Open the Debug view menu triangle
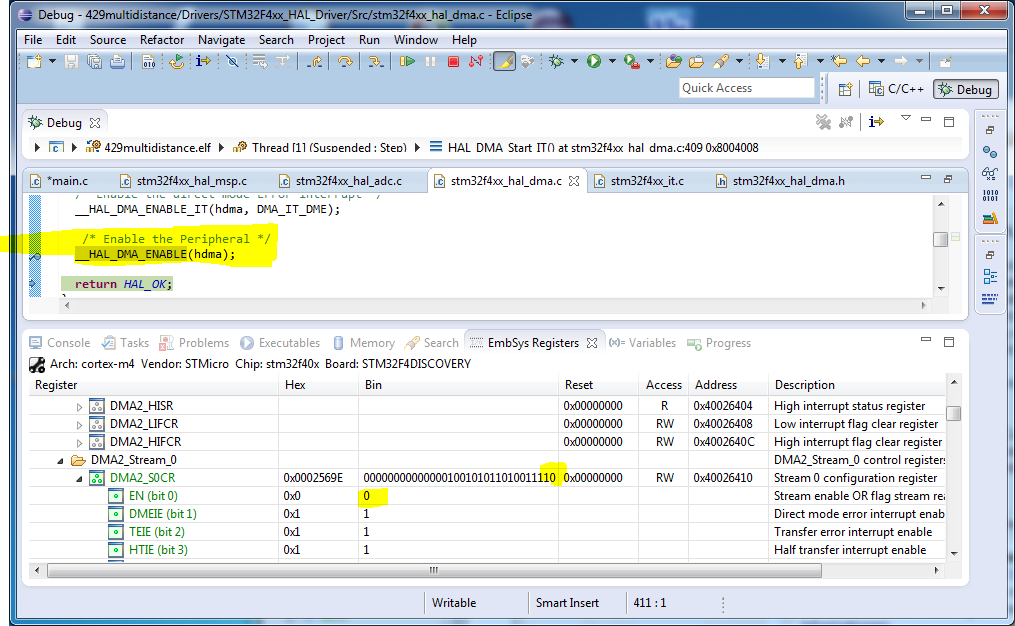1015x626 pixels. pyautogui.click(x=906, y=118)
